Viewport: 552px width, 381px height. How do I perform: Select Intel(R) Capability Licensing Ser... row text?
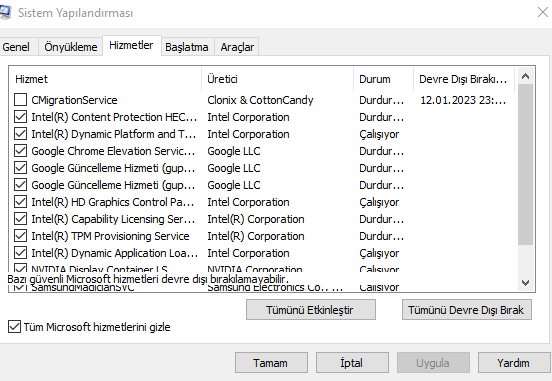pos(113,219)
